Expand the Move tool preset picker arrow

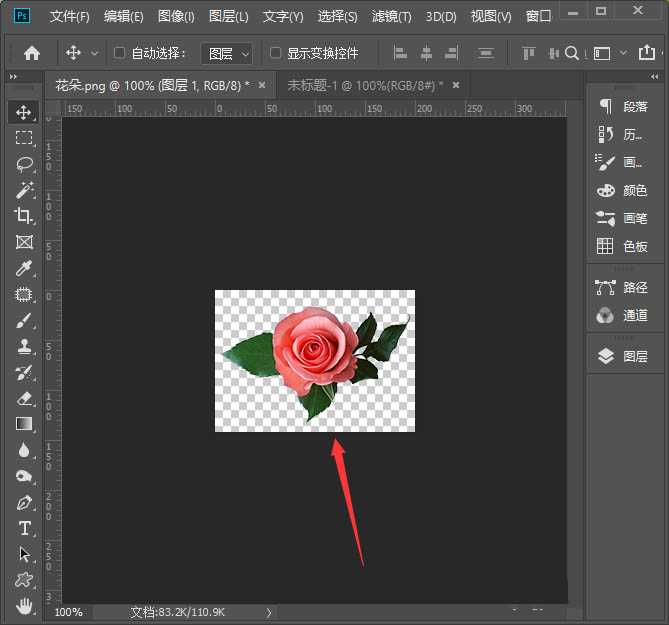tap(95, 53)
